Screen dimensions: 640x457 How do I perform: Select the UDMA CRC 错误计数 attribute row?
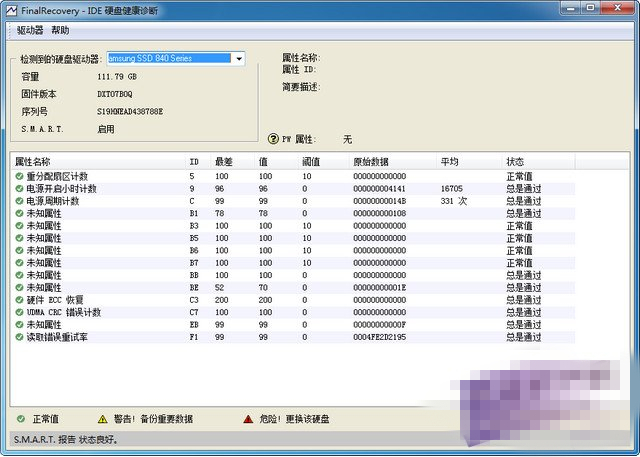(x=293, y=312)
